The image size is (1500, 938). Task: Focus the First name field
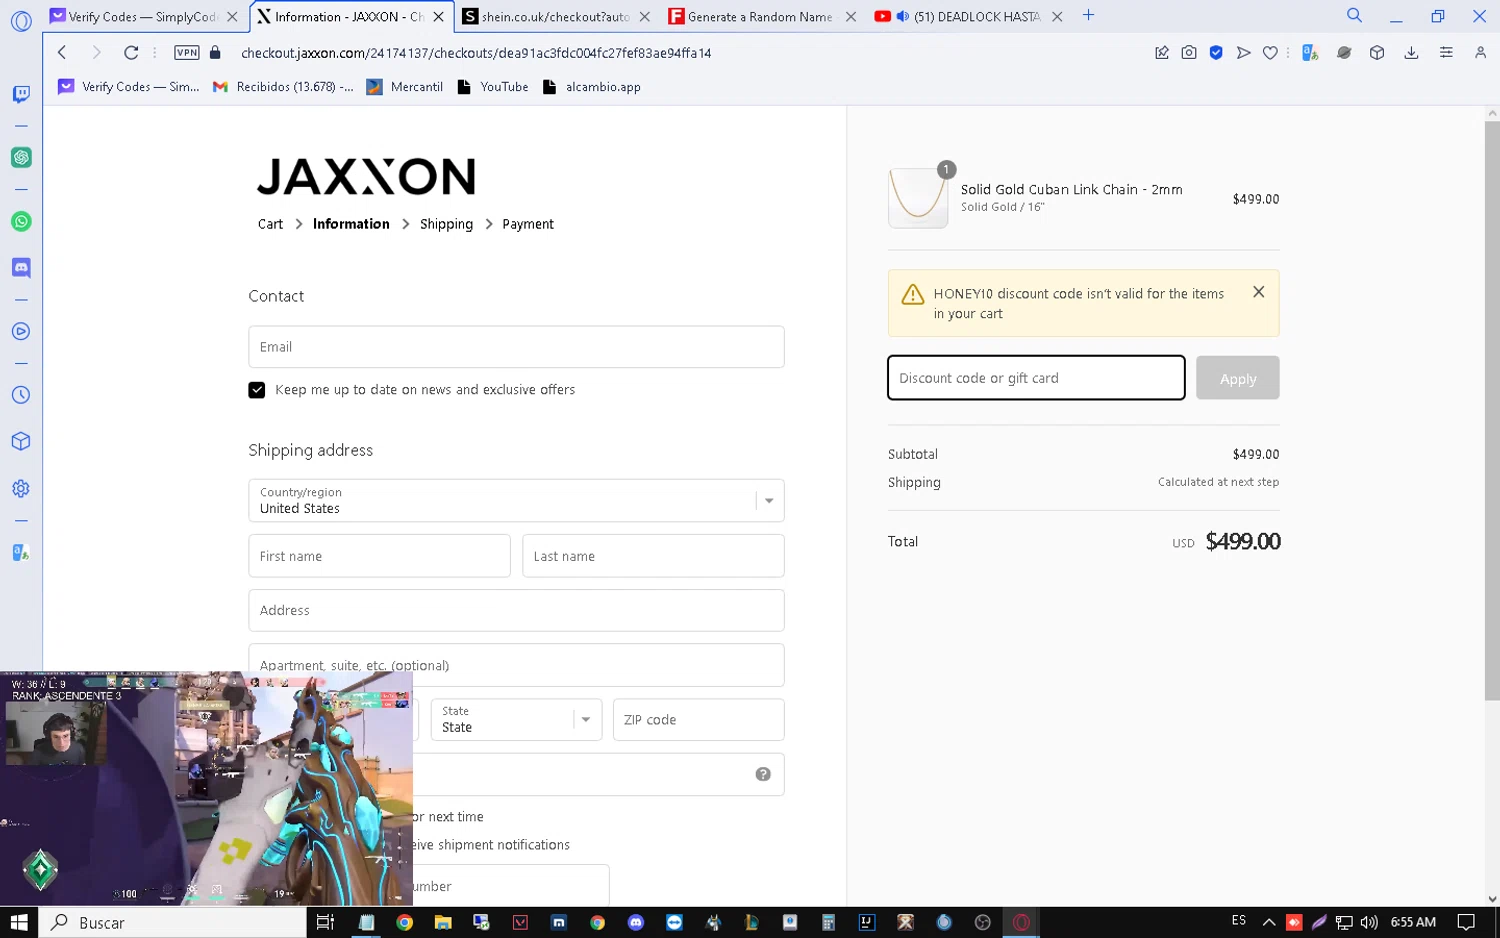pos(379,556)
